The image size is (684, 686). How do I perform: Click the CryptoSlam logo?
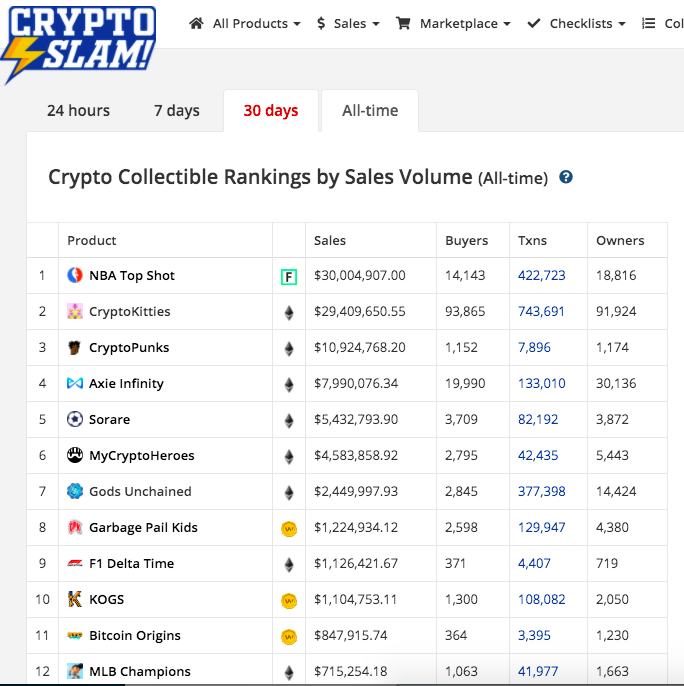tap(78, 42)
